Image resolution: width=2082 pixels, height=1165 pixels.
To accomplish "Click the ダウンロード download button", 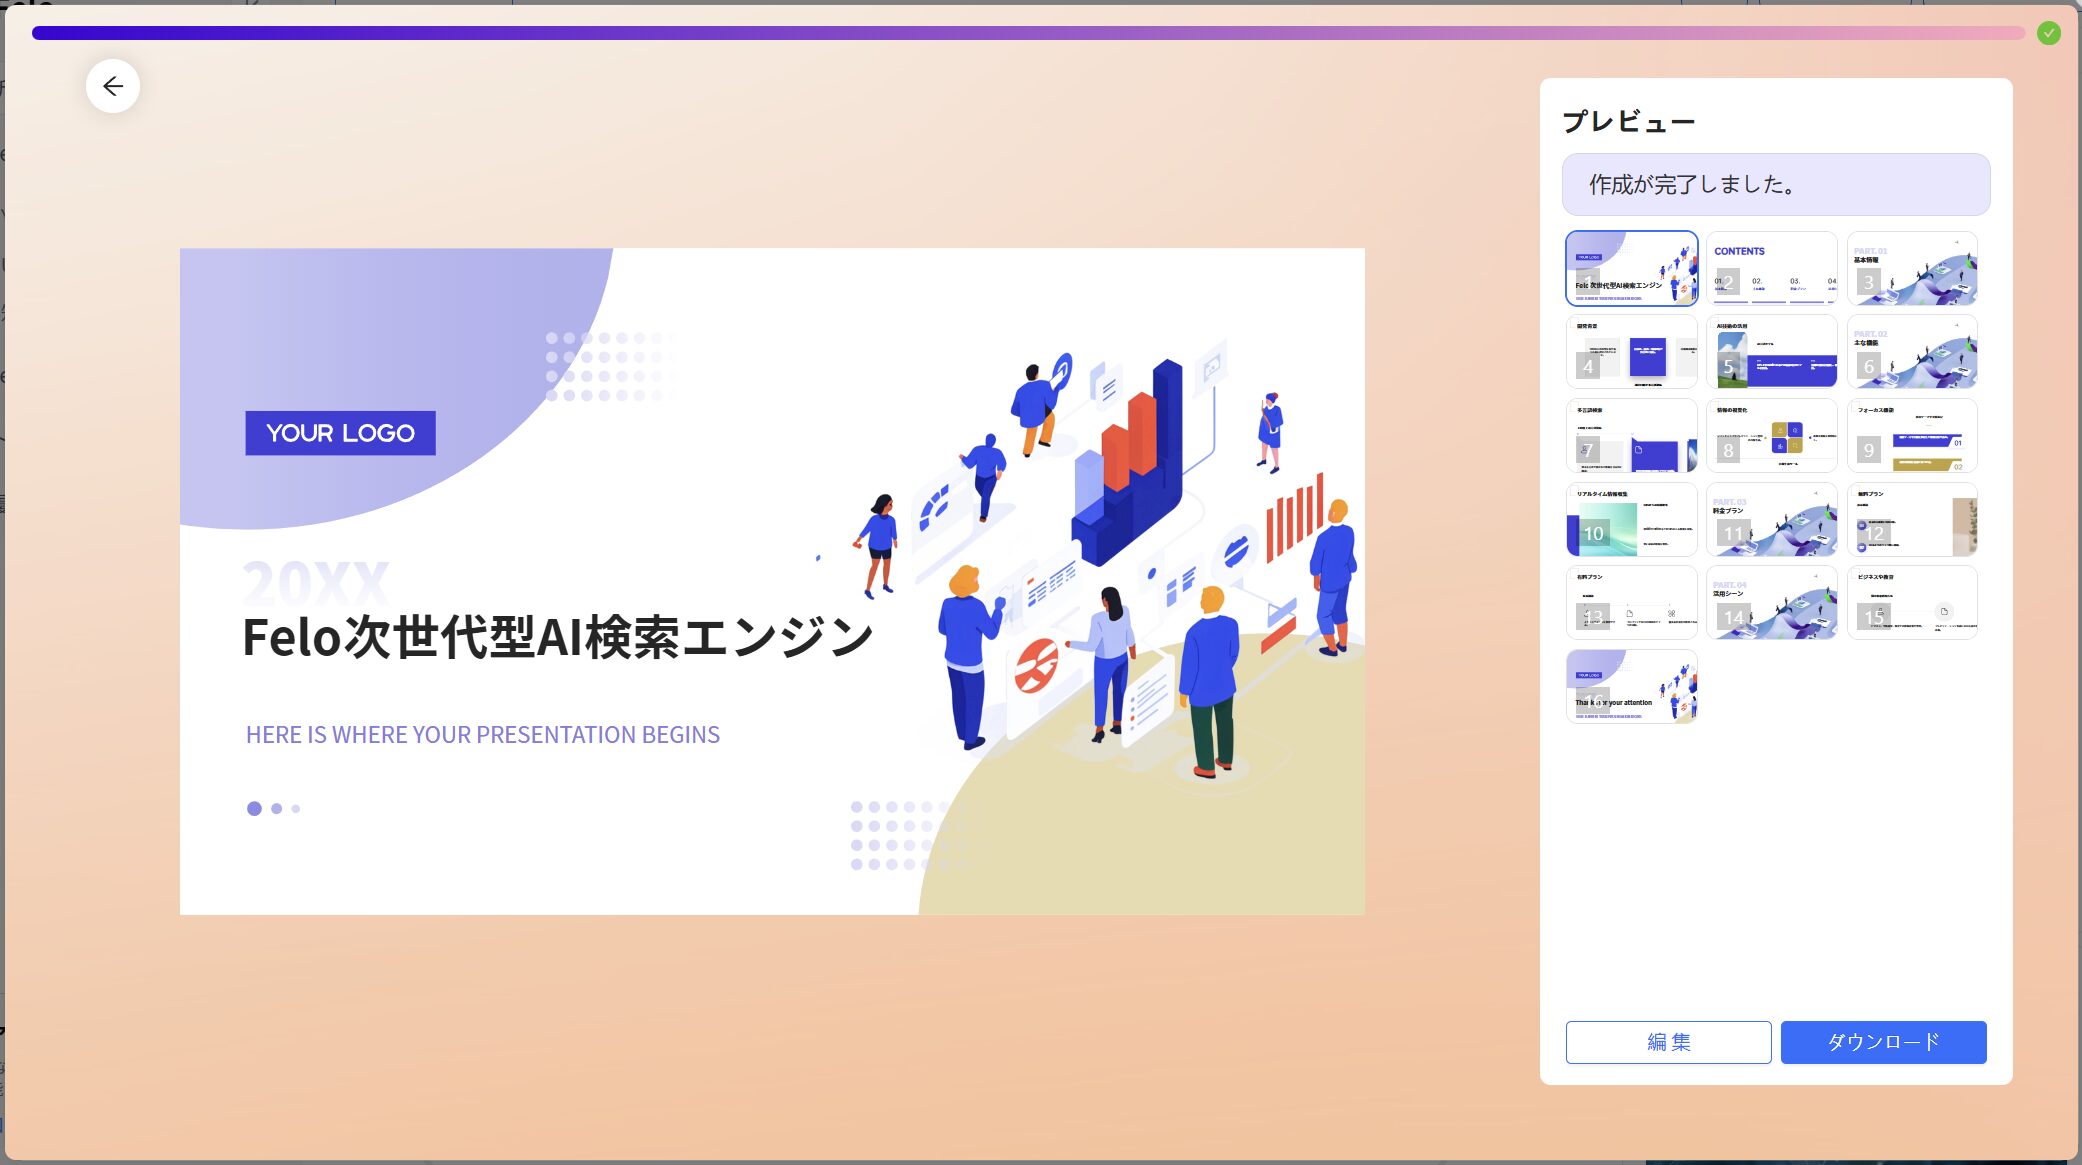I will (1883, 1042).
